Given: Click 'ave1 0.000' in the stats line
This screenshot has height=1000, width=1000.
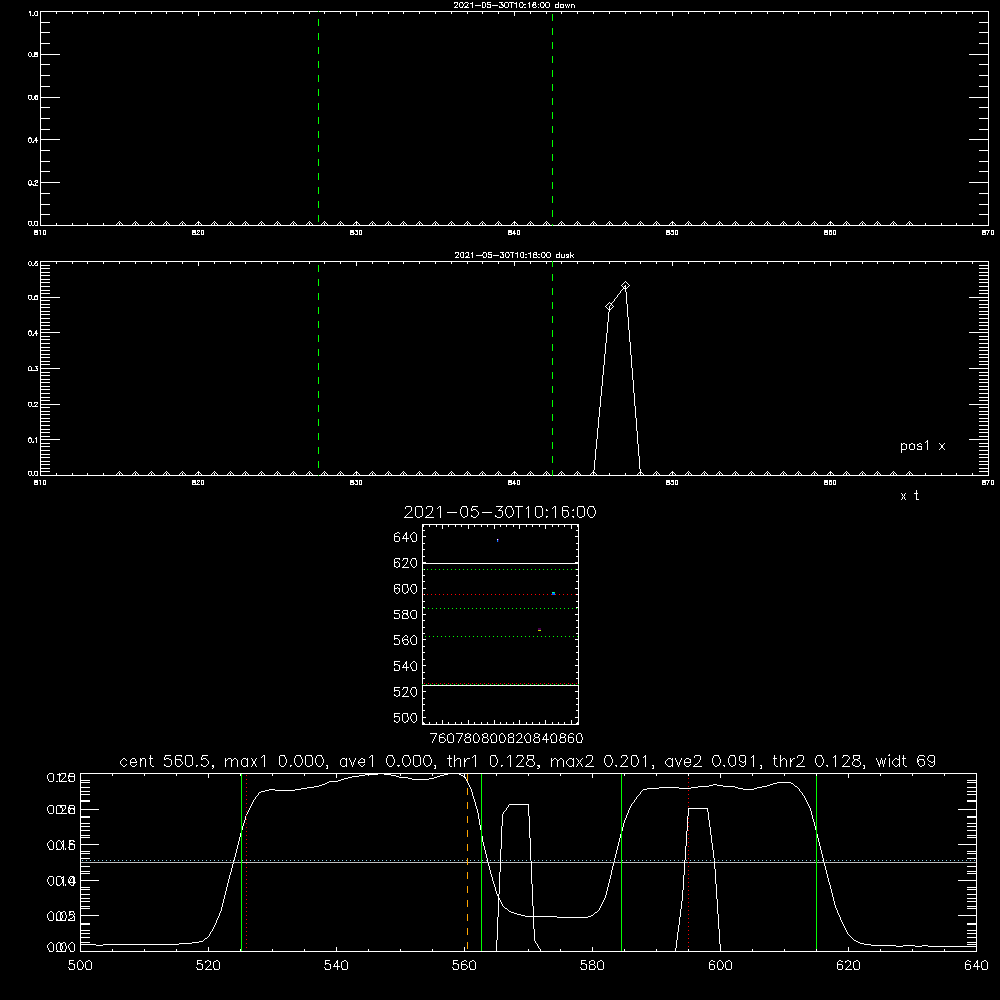Looking at the screenshot, I should pyautogui.click(x=383, y=761).
